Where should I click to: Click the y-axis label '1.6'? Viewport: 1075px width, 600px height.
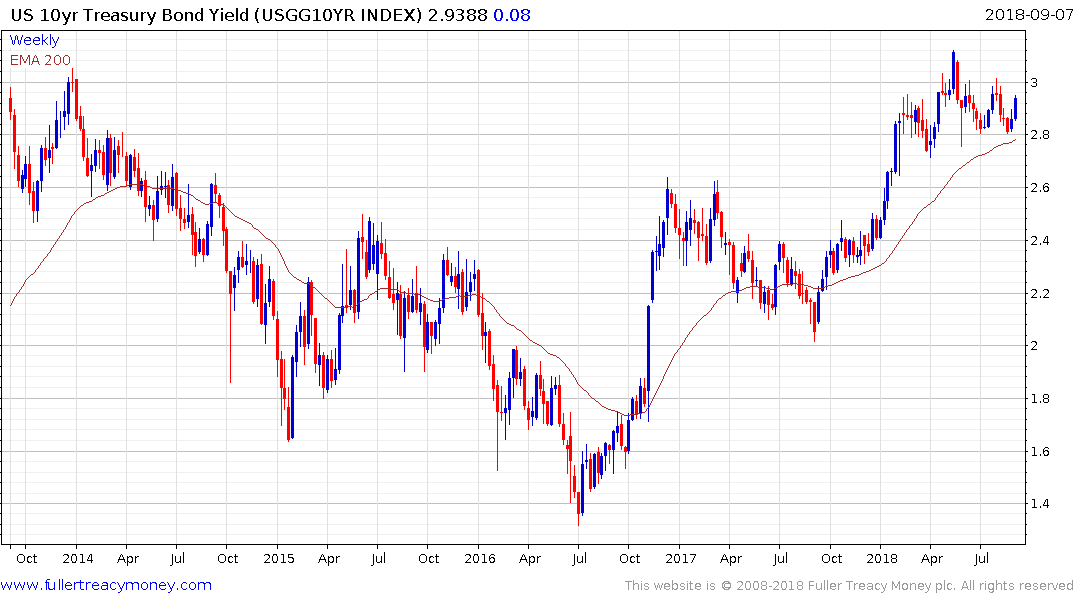(1039, 451)
